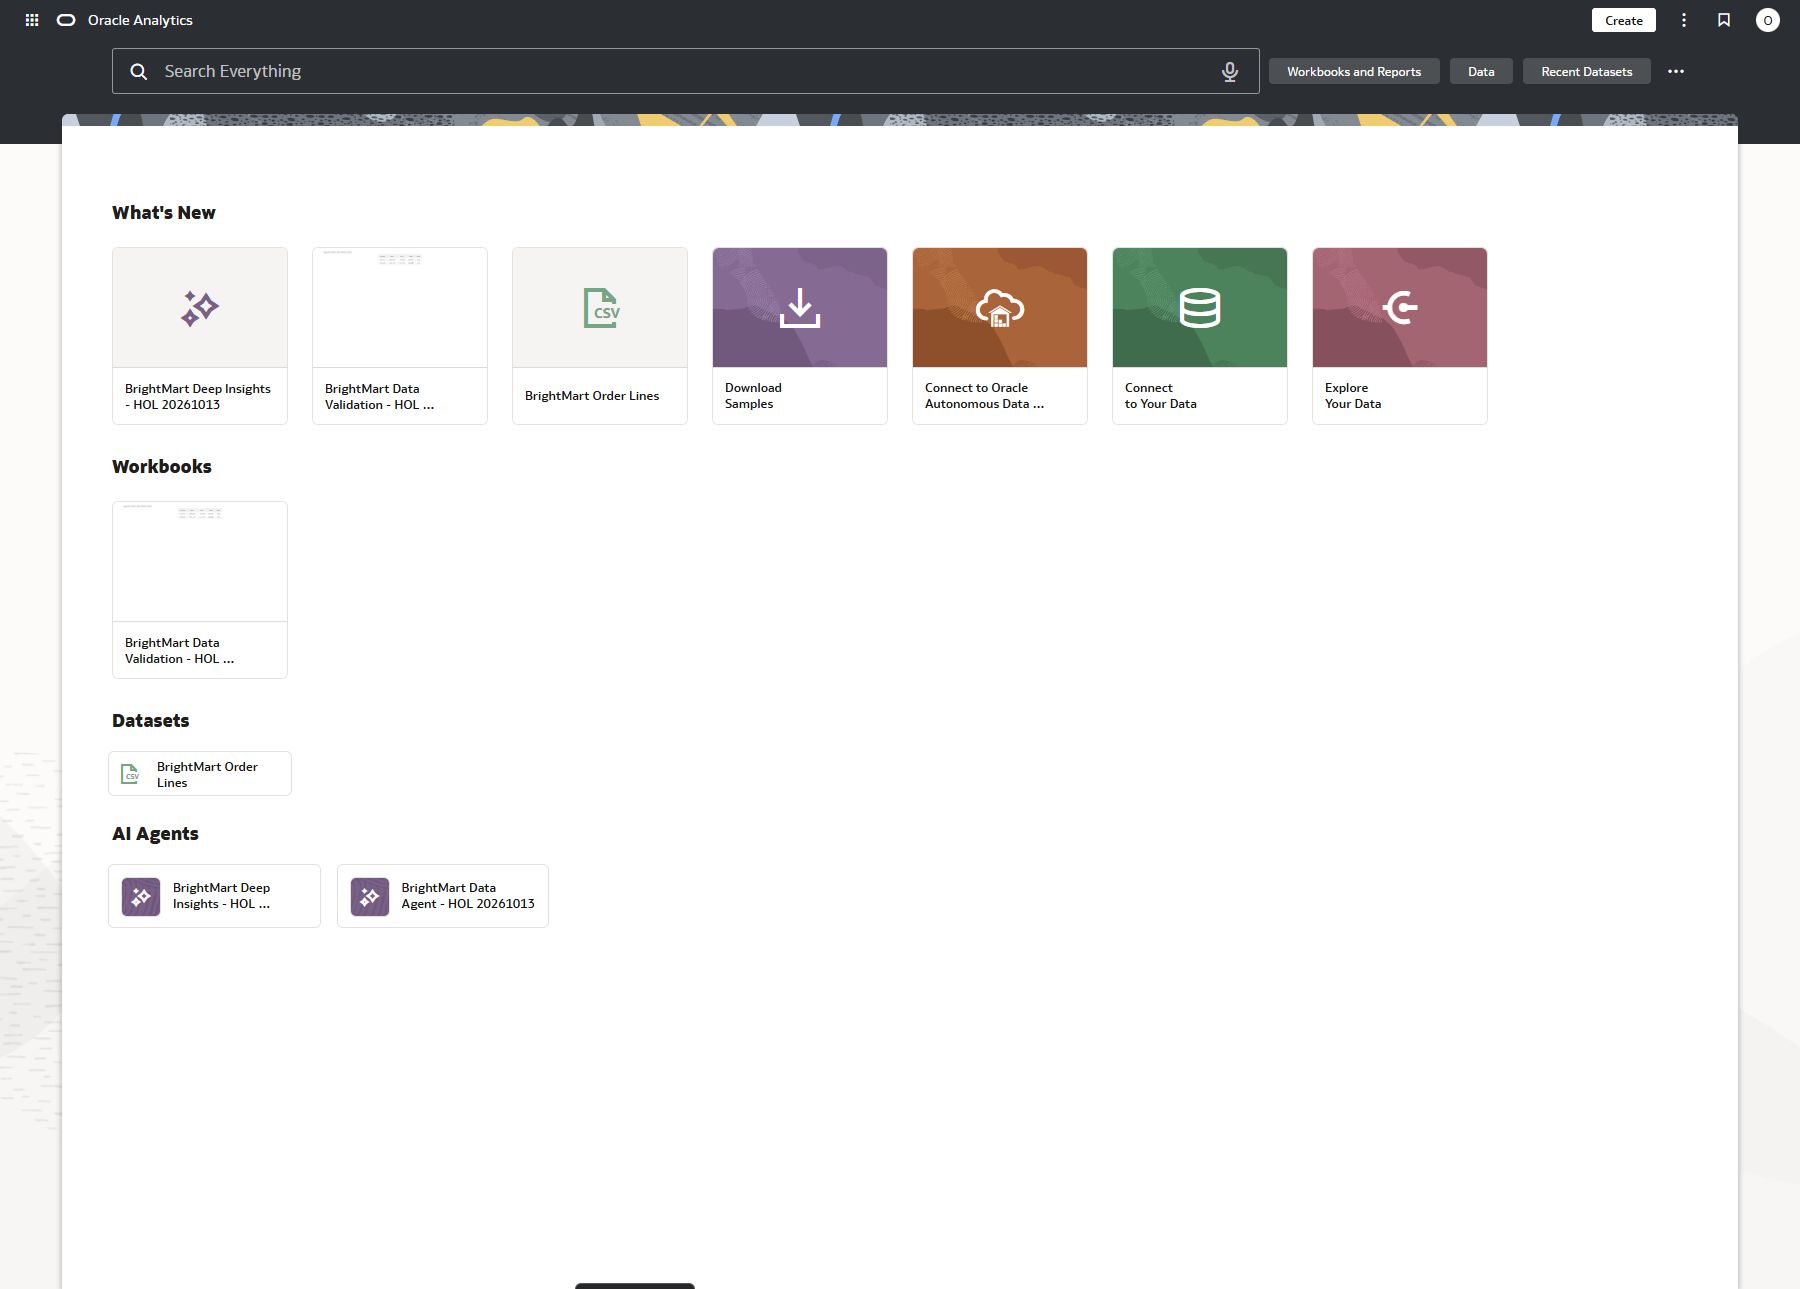
Task: Click 'Download Samples' card label
Action: [753, 396]
